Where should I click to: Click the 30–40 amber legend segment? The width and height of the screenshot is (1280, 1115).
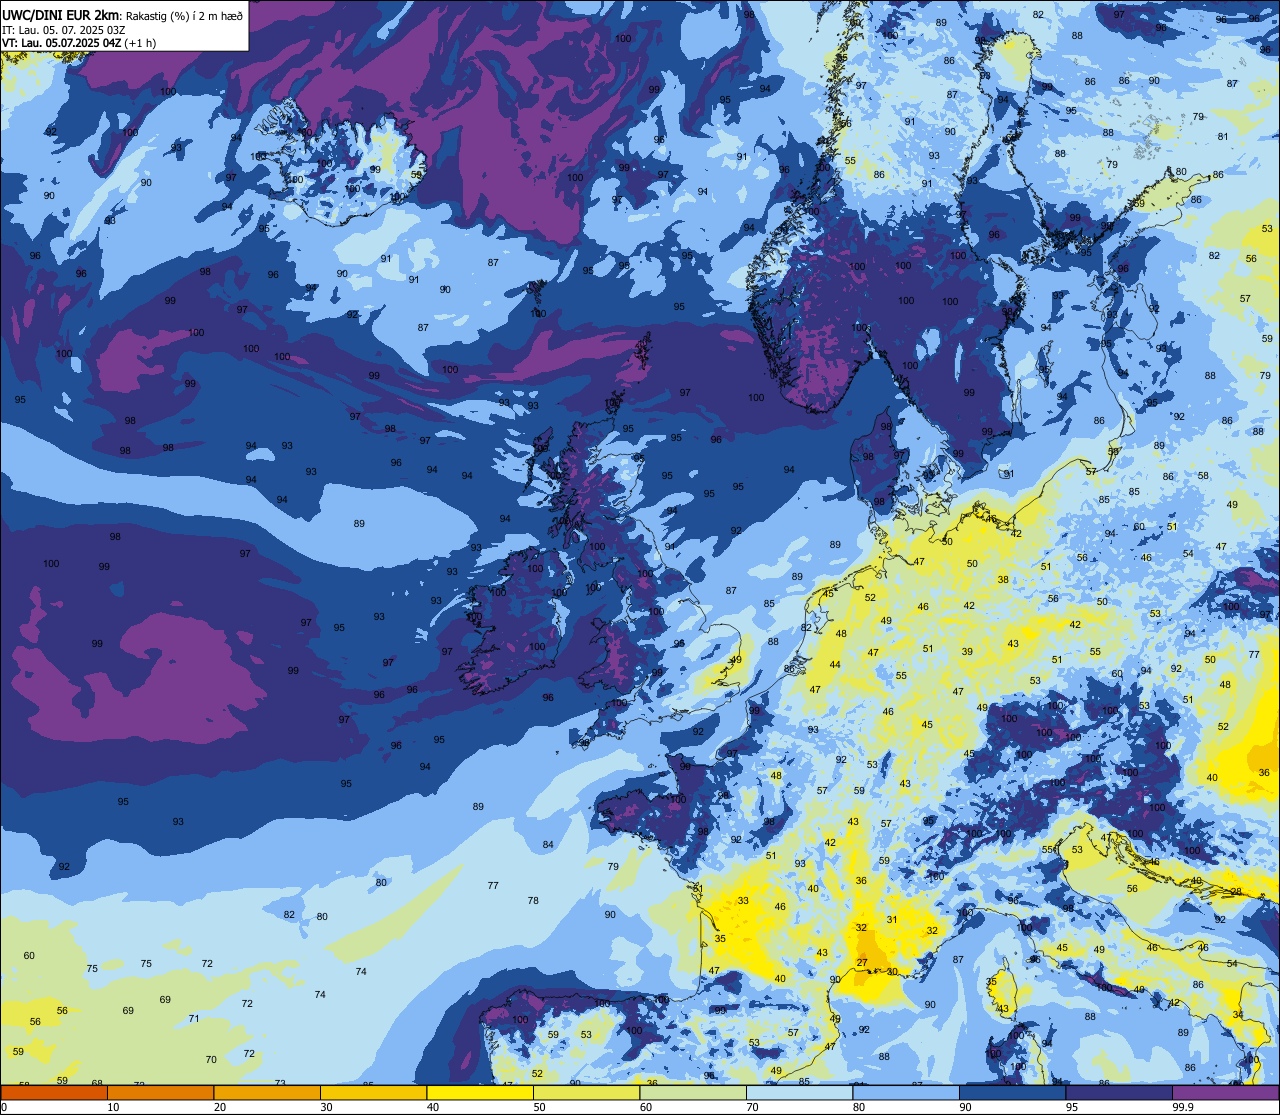[373, 1093]
